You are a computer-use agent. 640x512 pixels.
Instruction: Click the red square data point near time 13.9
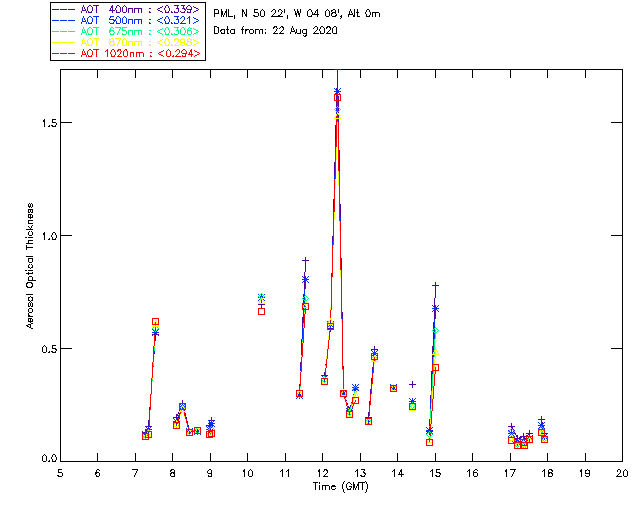(x=393, y=388)
